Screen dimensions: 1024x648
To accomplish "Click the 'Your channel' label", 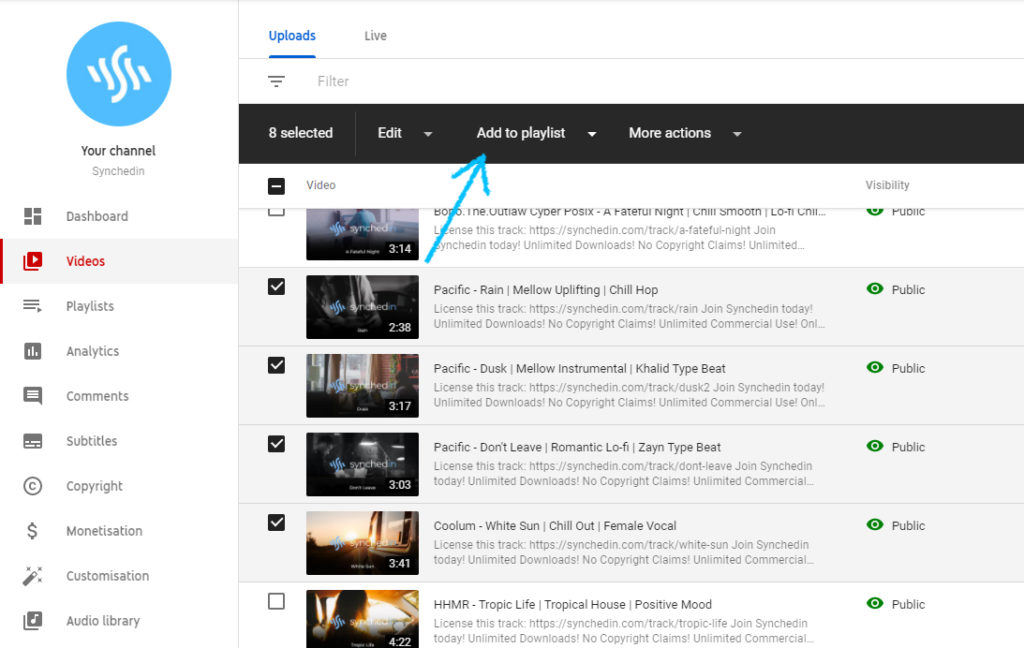I will [118, 150].
